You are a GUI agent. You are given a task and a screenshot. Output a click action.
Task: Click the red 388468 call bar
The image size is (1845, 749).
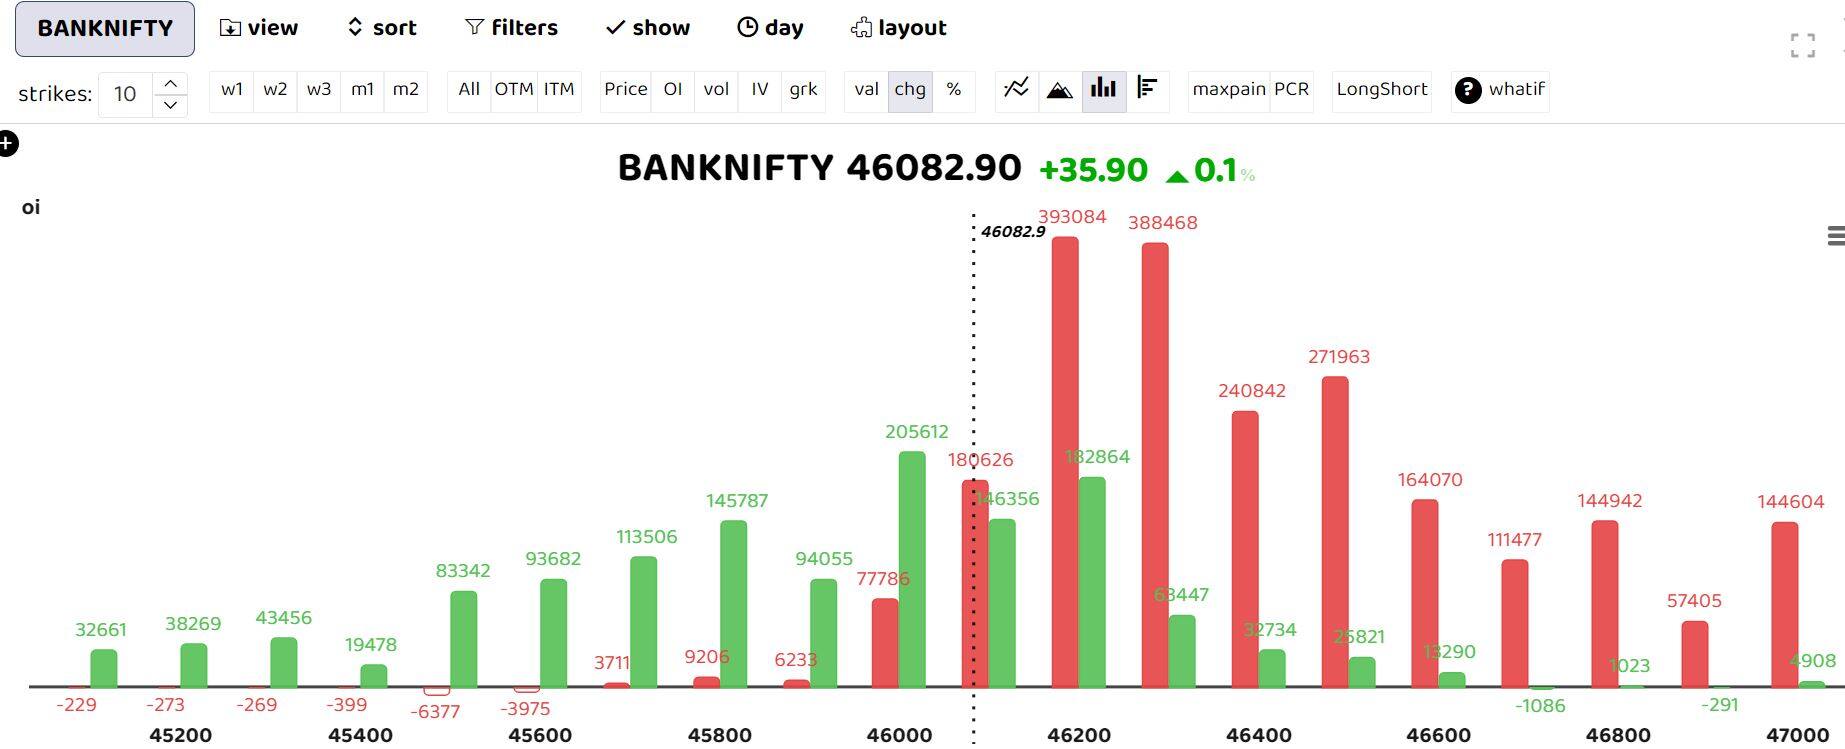click(1155, 465)
